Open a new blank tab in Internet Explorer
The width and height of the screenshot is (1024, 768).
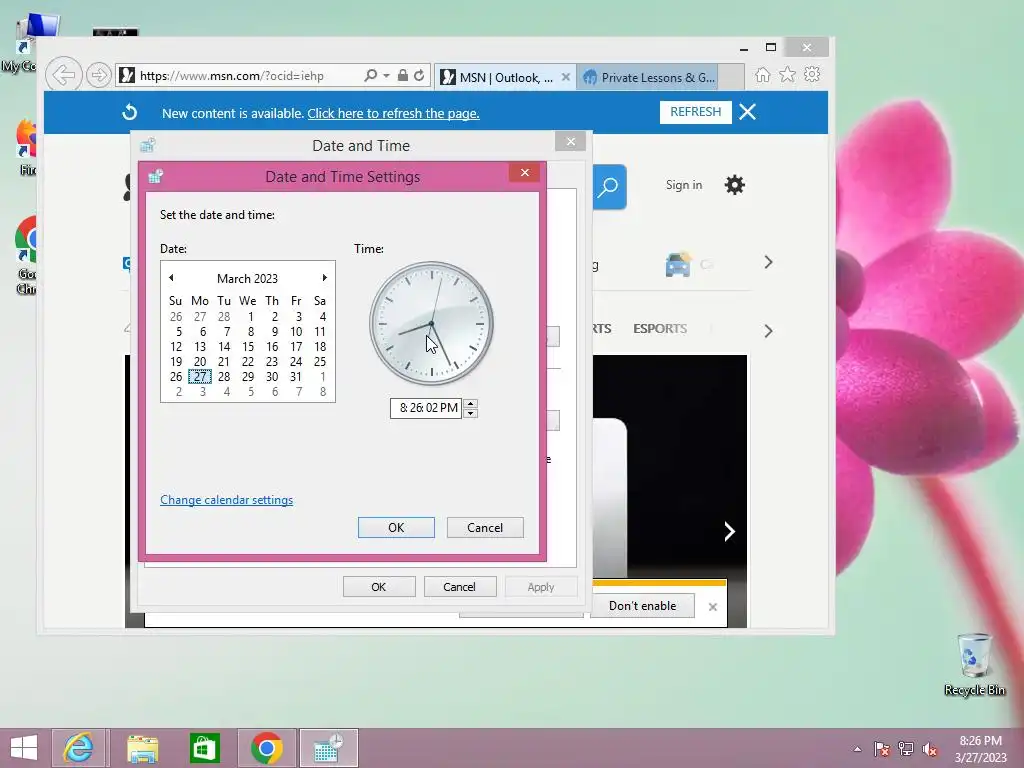point(731,77)
